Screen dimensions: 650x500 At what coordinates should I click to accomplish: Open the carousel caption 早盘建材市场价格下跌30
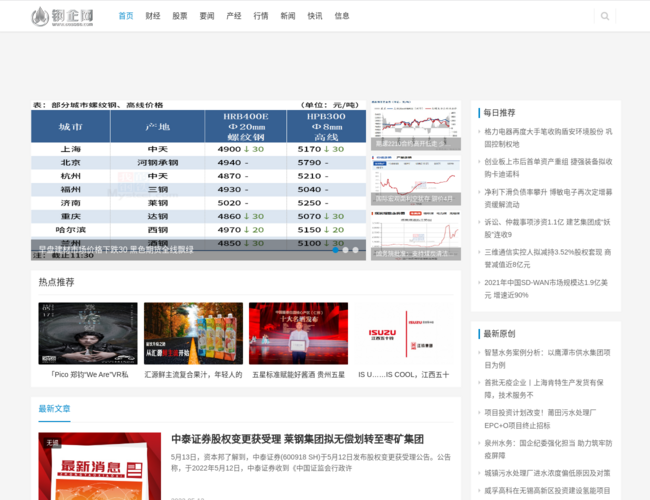116,250
